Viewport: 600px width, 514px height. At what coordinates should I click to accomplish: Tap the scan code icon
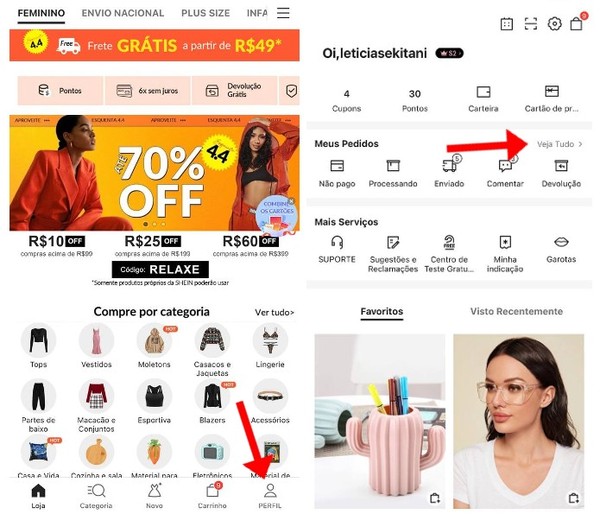(x=531, y=24)
